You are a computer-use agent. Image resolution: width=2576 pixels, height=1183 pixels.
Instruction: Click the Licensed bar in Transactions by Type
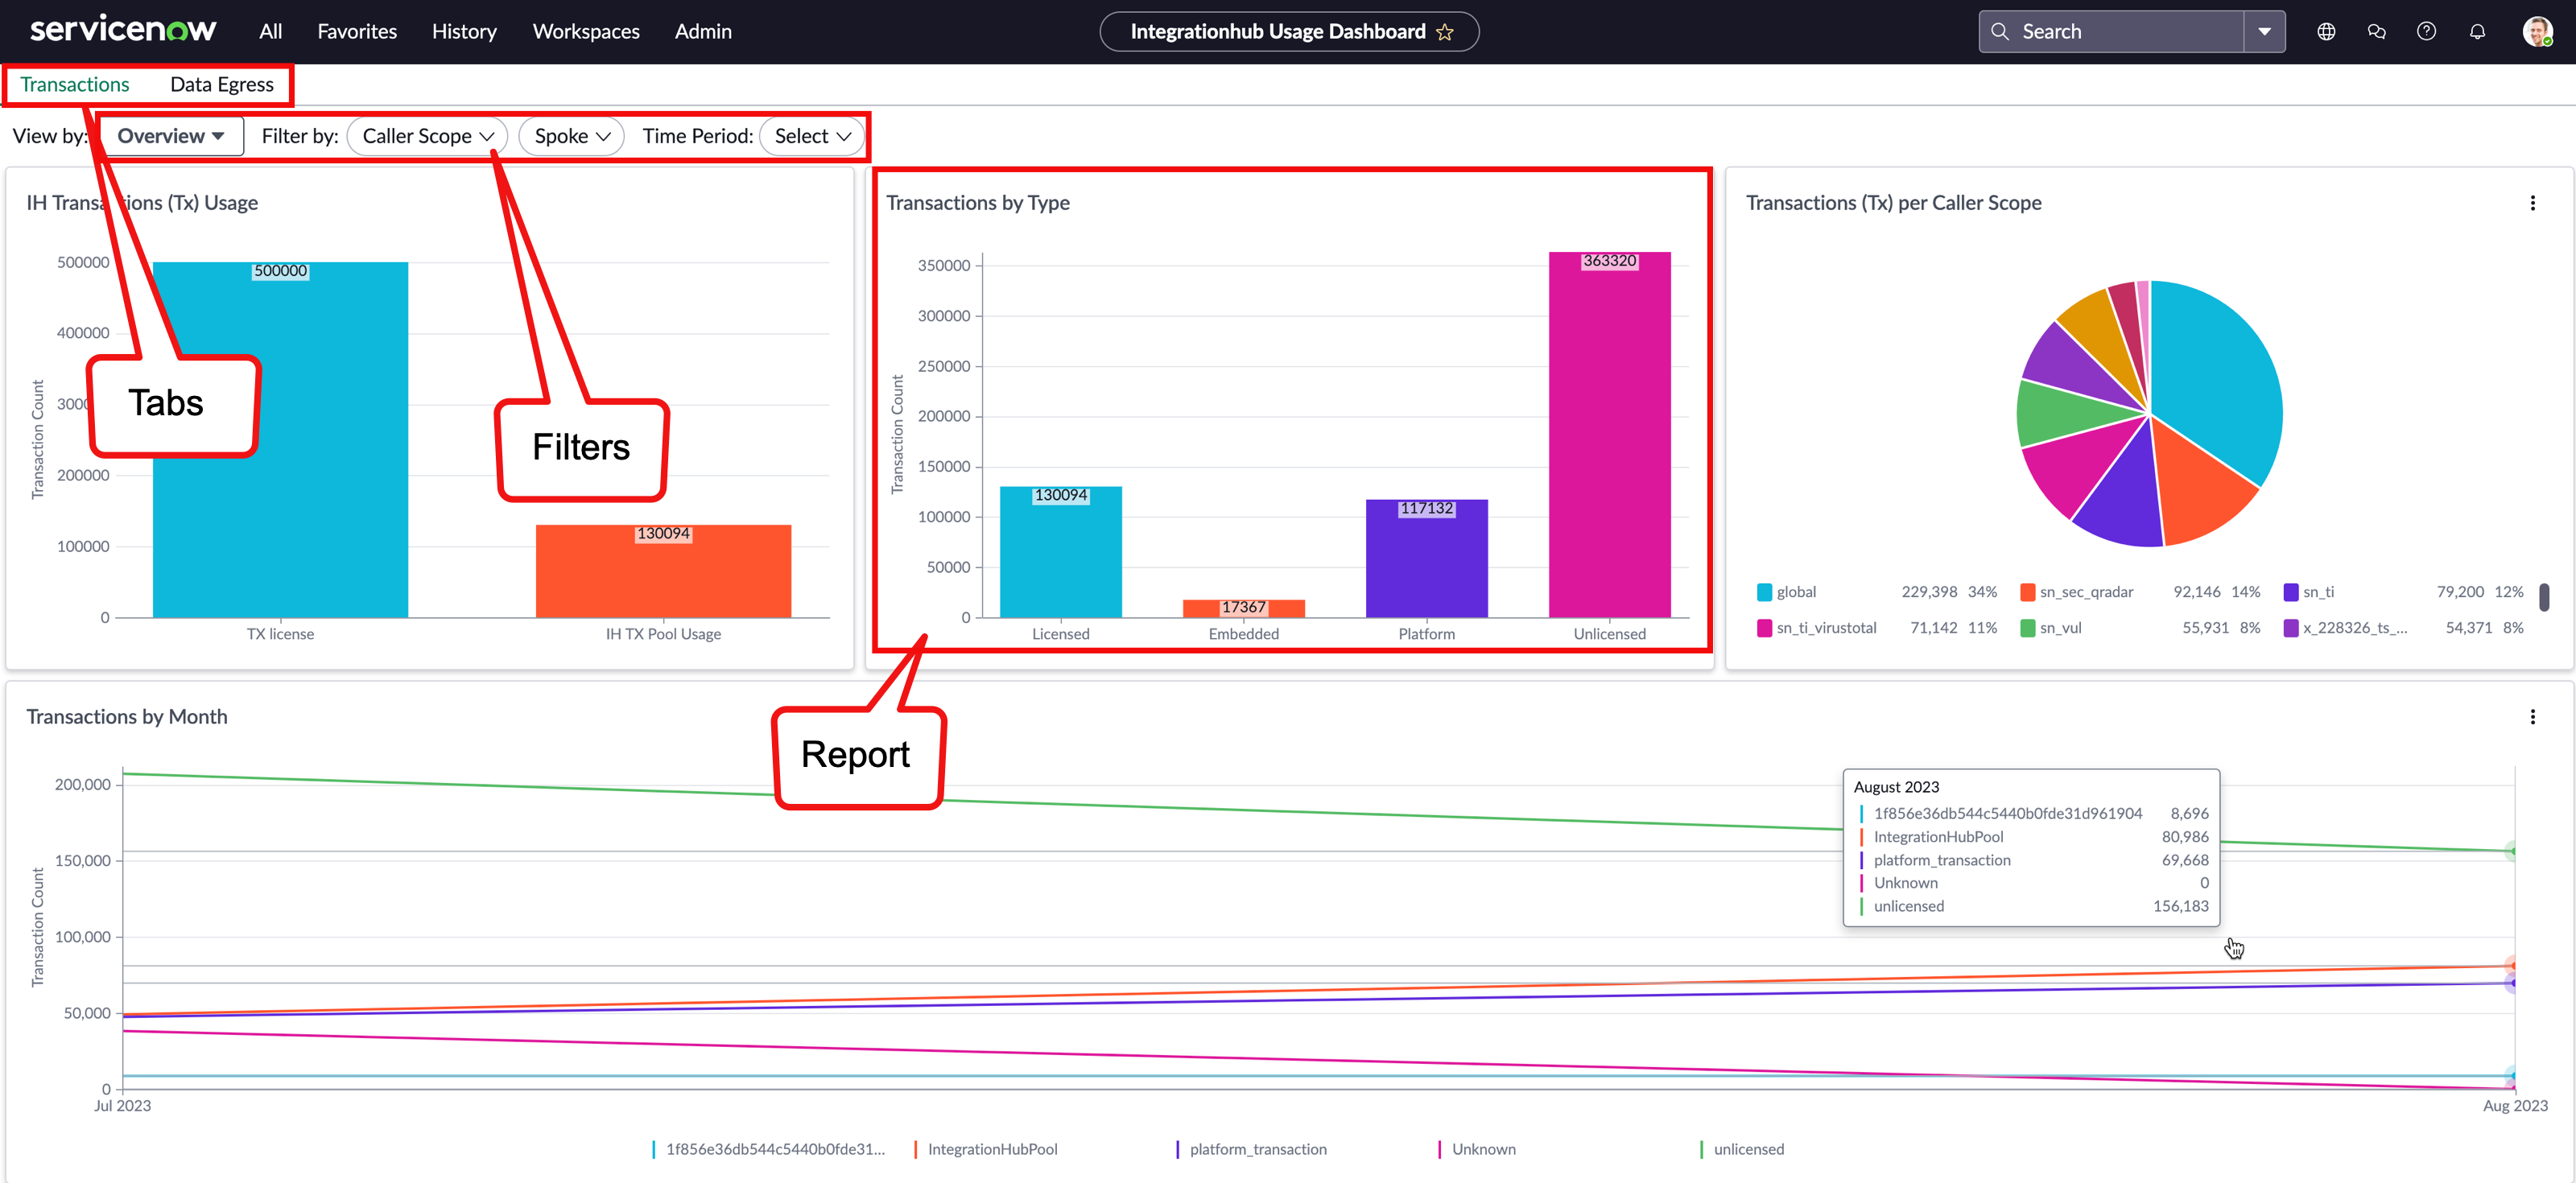(1061, 552)
